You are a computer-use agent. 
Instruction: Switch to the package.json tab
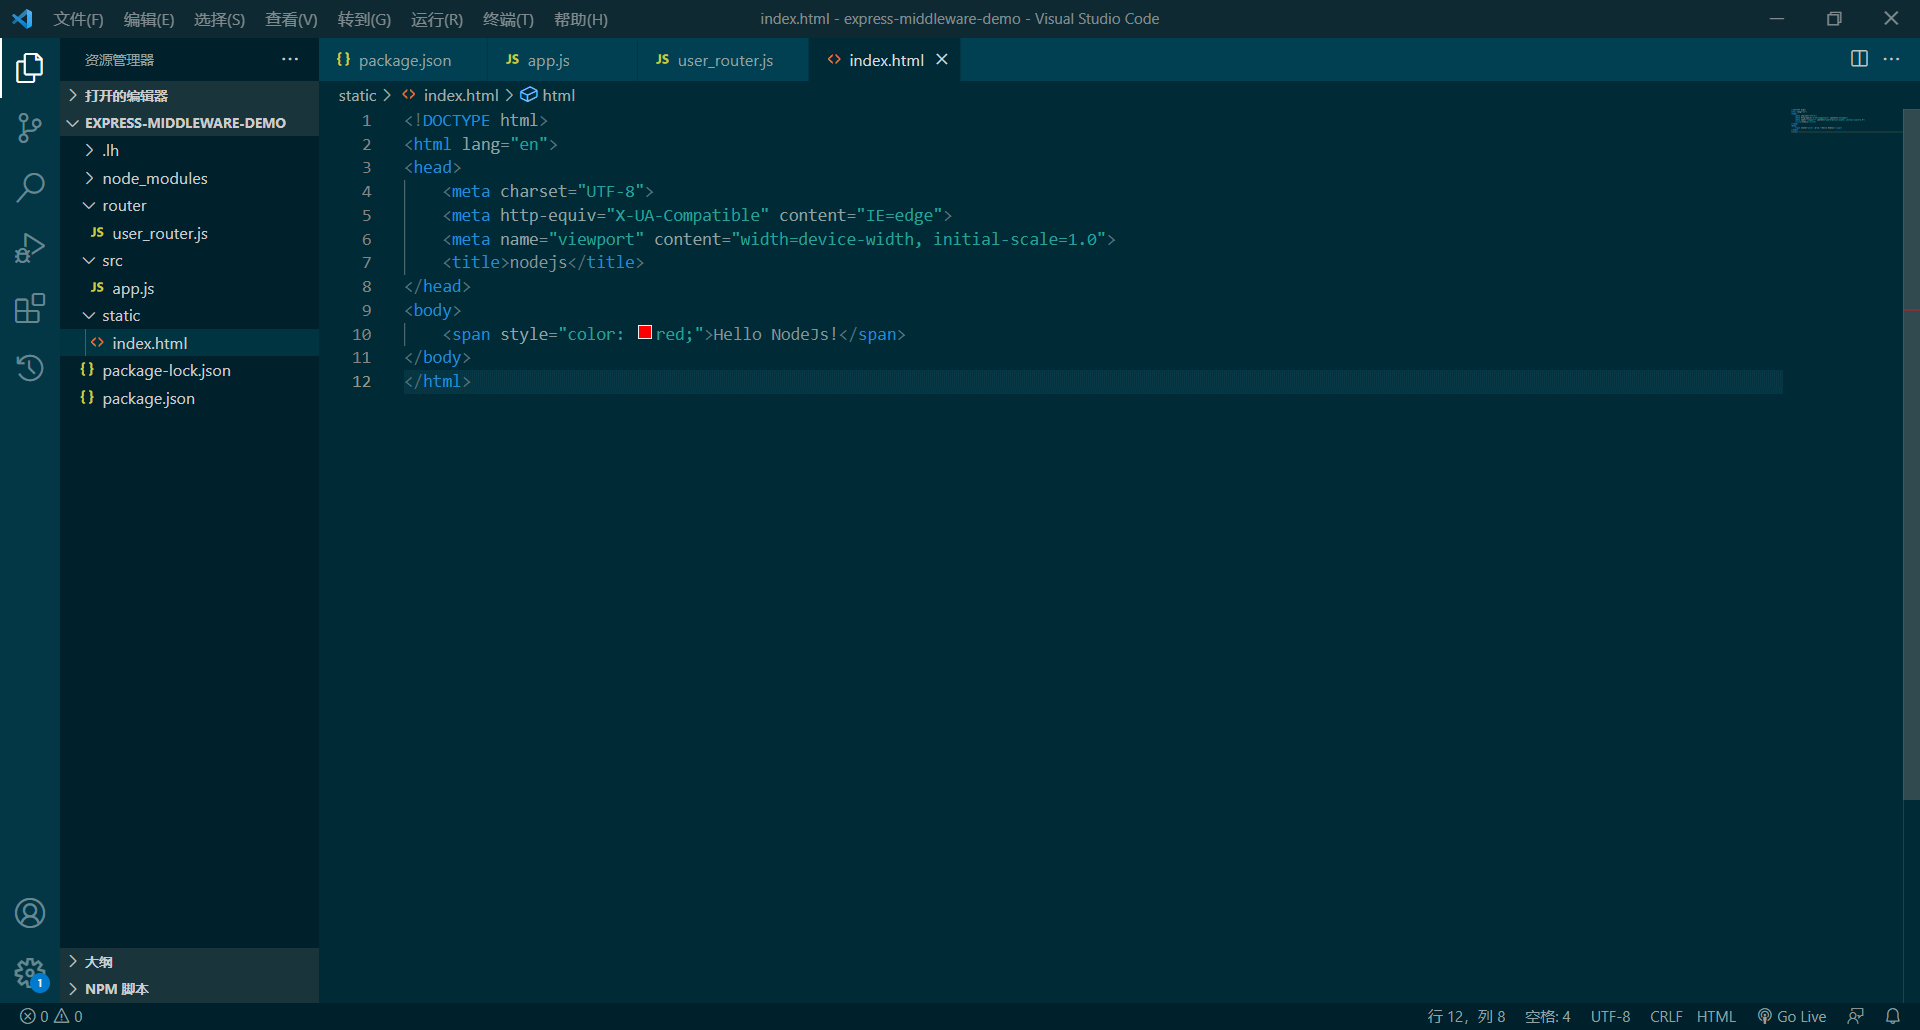point(403,60)
